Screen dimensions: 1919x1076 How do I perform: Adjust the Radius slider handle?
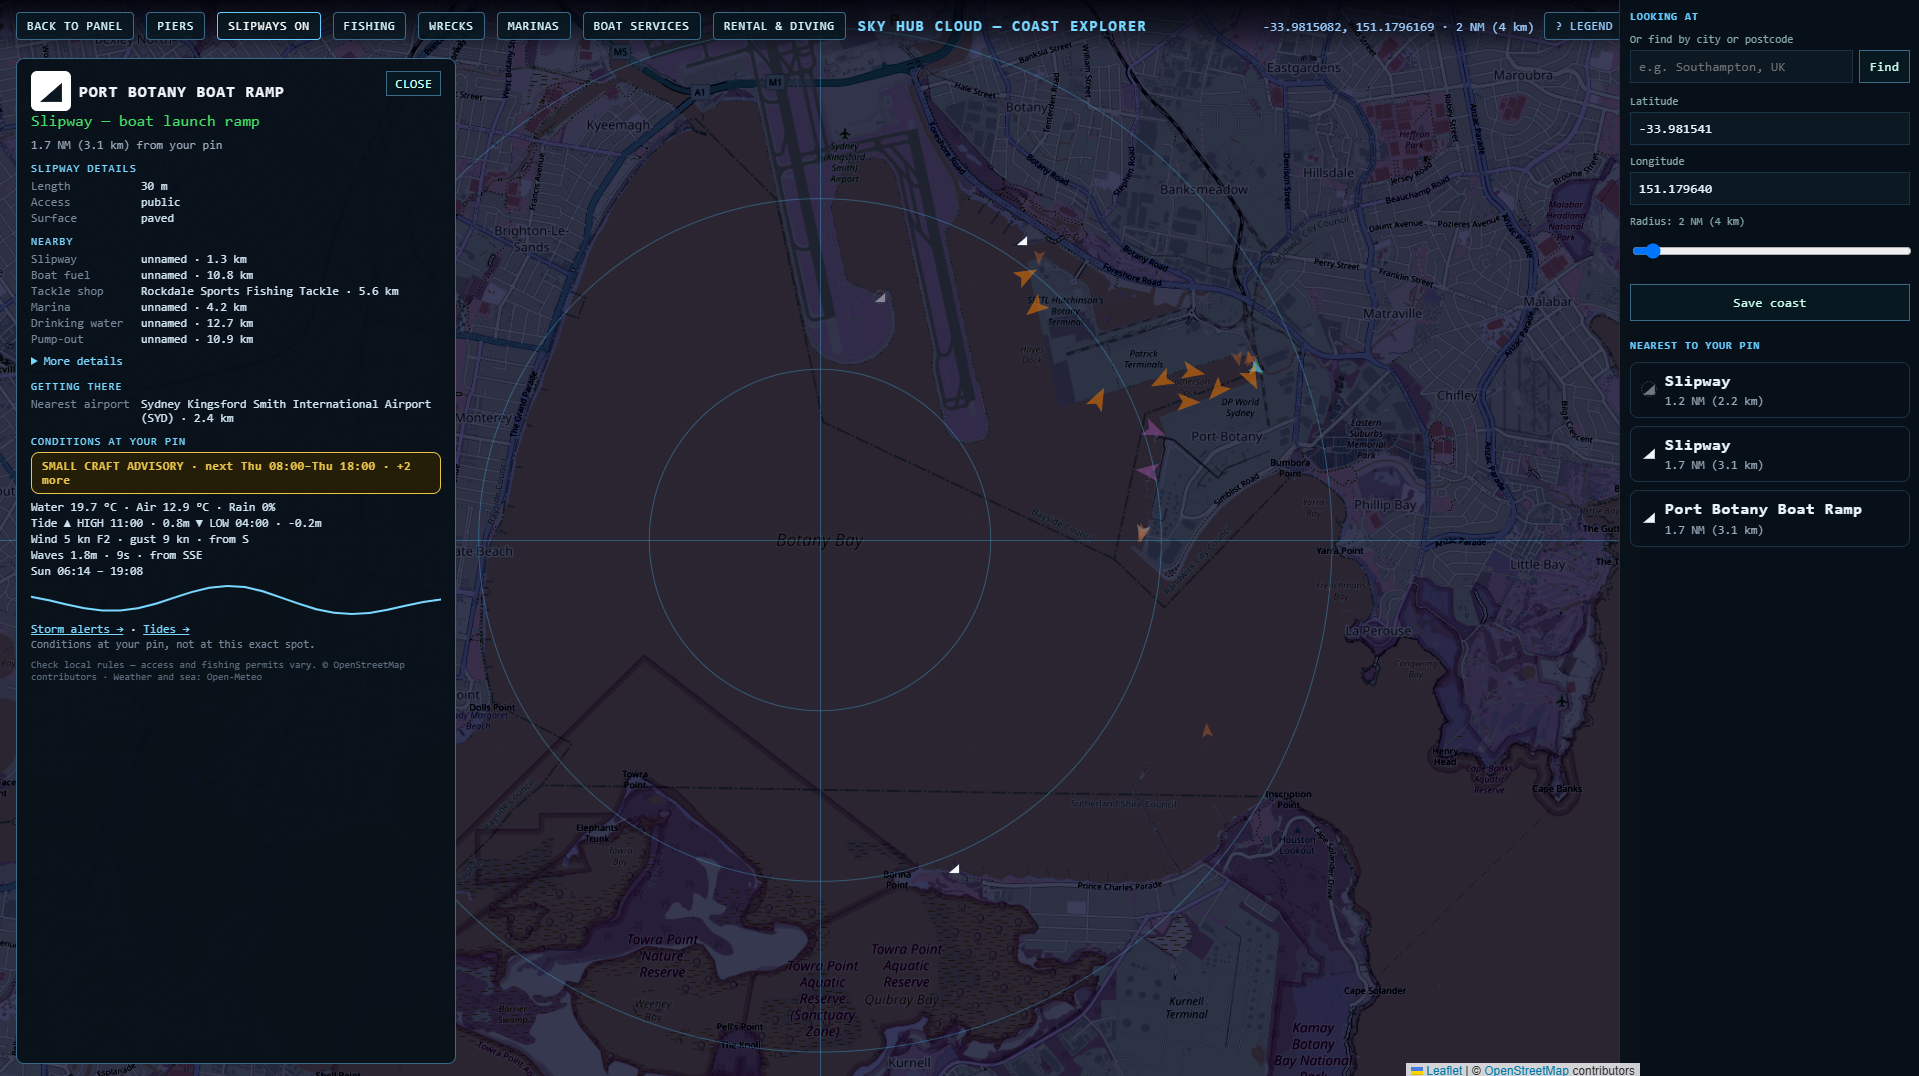click(1652, 251)
